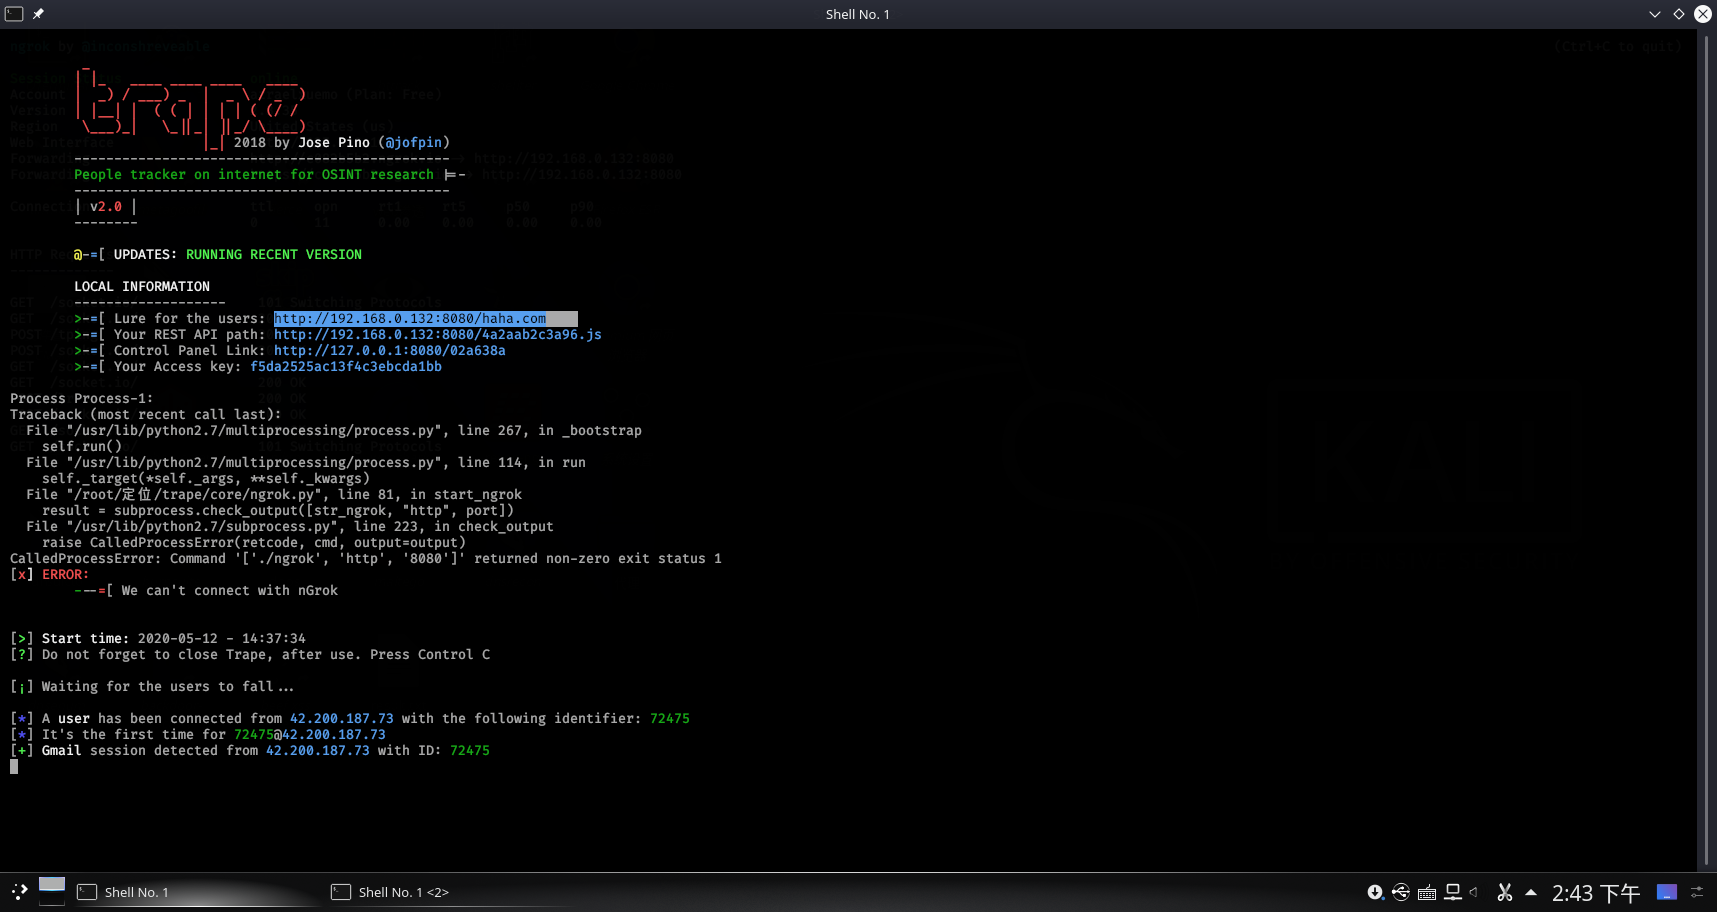Open the application launcher in the panel
The width and height of the screenshot is (1717, 912).
[x=19, y=892]
